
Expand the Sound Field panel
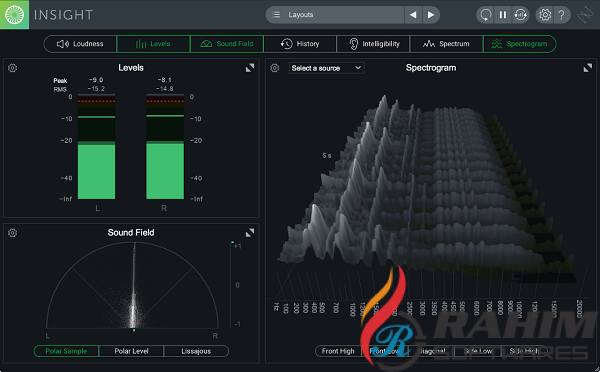[x=250, y=233]
